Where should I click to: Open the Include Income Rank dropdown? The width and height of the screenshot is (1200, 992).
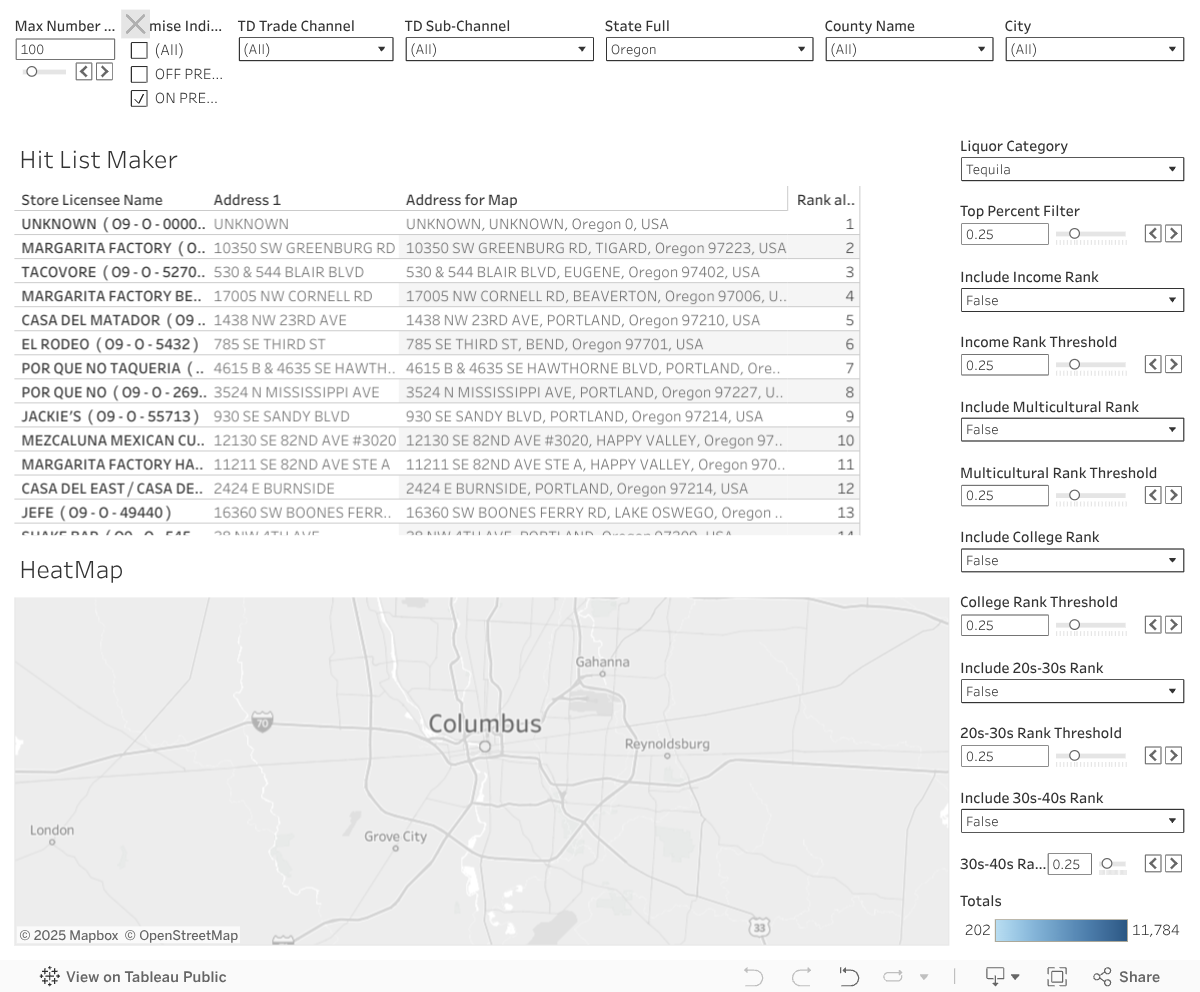point(1172,300)
